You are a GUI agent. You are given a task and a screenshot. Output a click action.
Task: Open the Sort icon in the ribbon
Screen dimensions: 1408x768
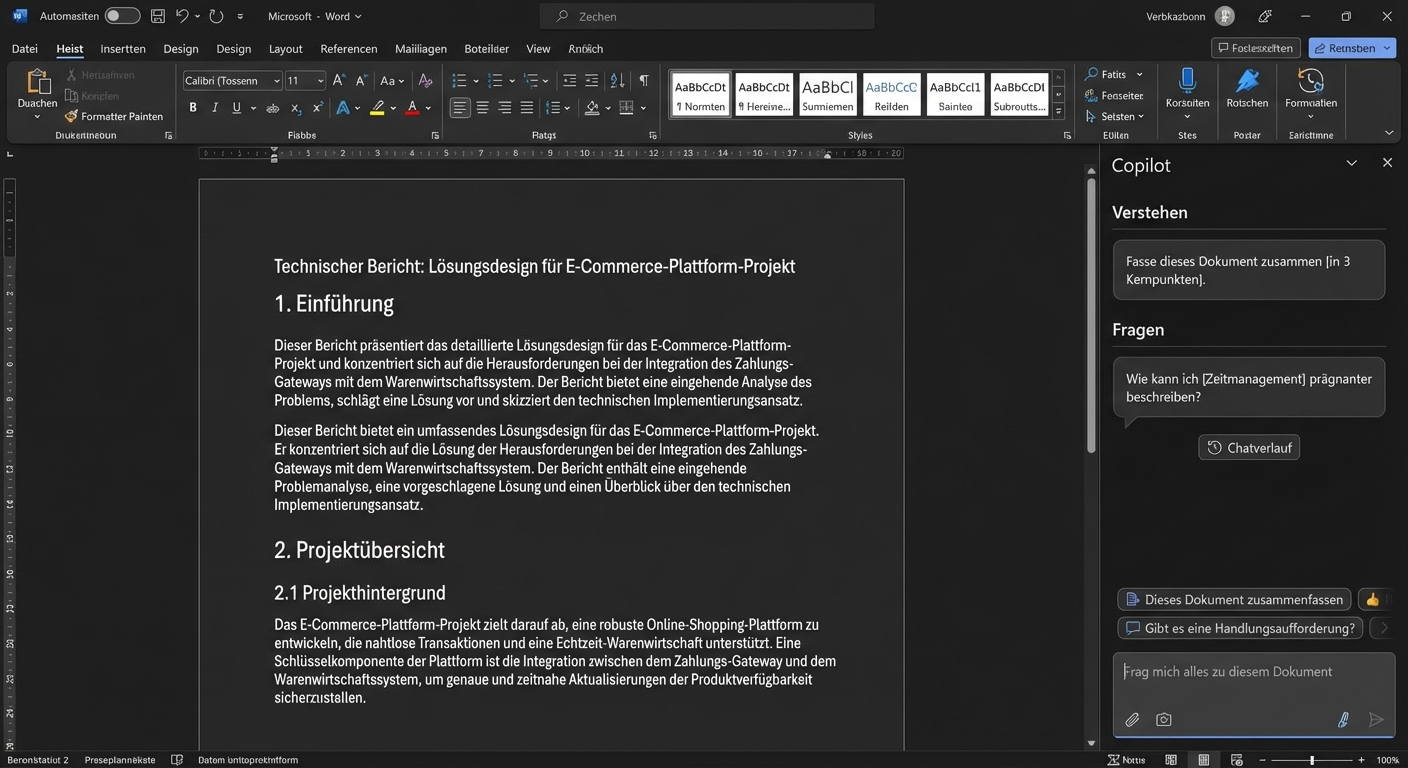pyautogui.click(x=618, y=79)
